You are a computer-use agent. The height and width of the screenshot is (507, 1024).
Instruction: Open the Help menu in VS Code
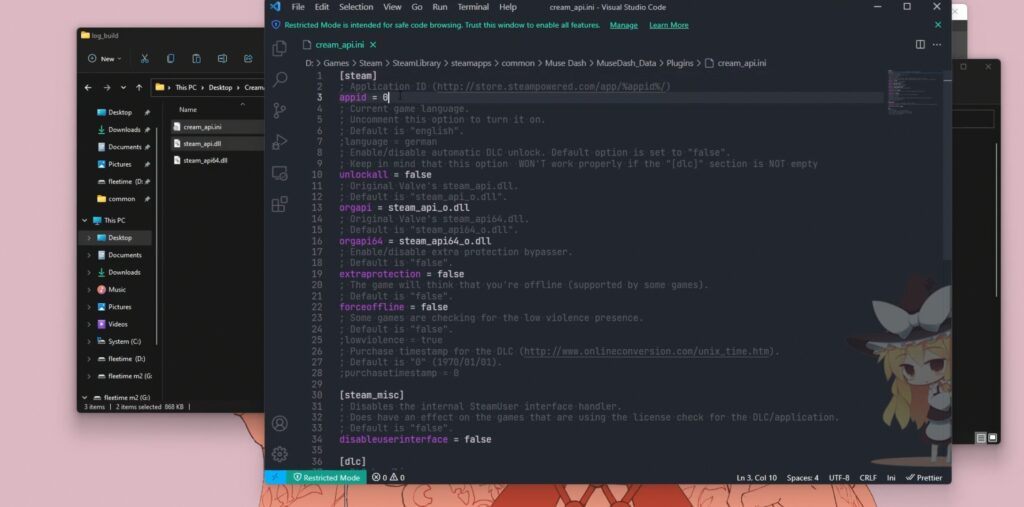[x=507, y=7]
